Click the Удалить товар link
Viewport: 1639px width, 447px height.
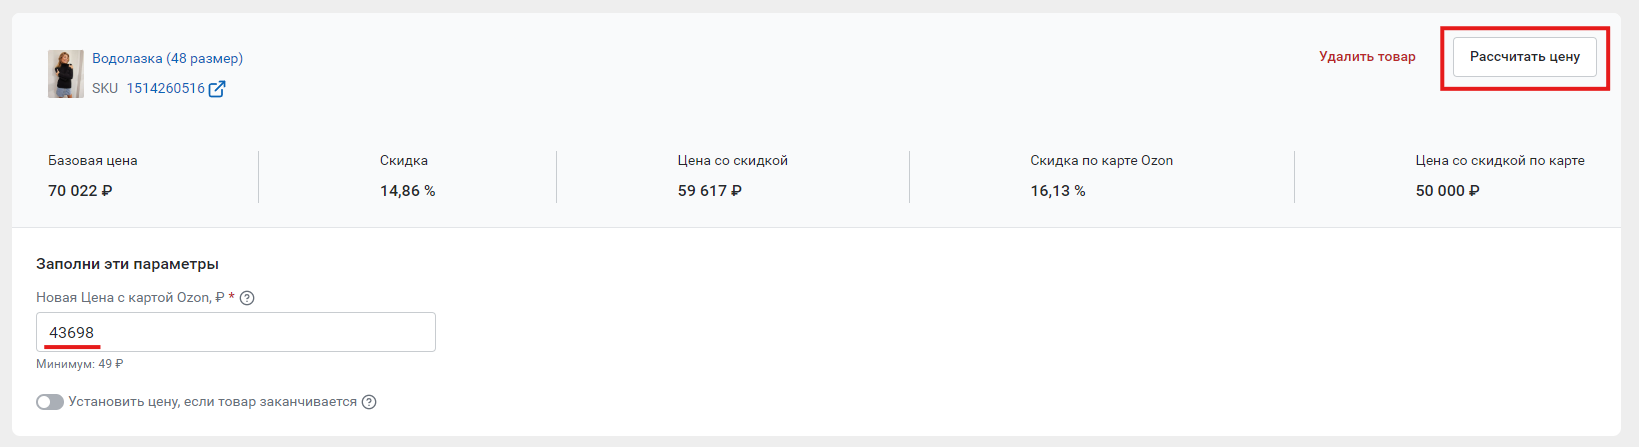pos(1367,57)
